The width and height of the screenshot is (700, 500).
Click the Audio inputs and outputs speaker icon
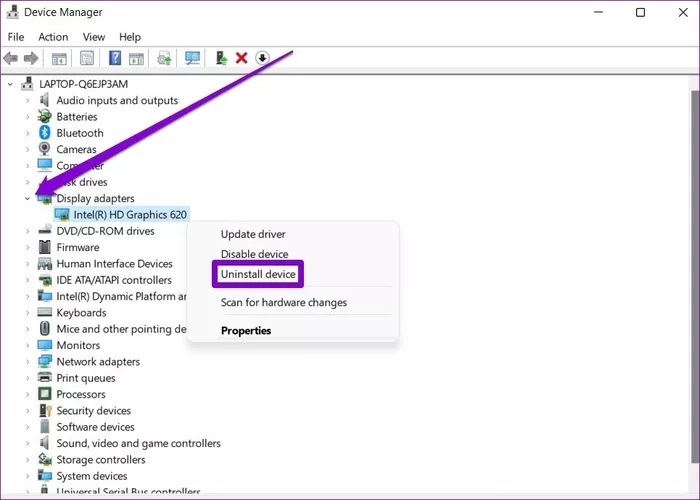click(x=44, y=100)
